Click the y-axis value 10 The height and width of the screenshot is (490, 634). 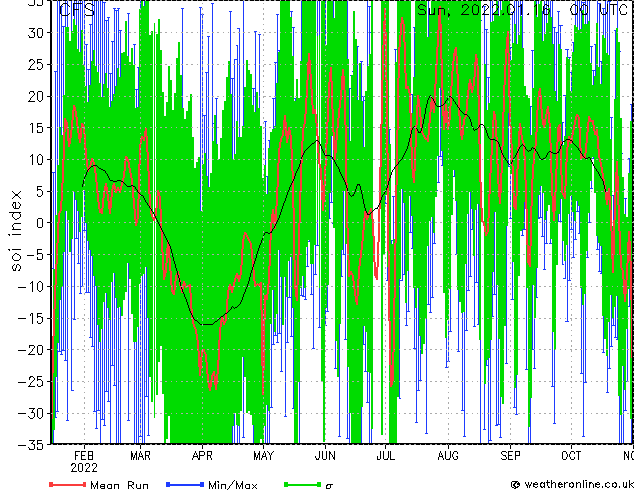point(36,160)
